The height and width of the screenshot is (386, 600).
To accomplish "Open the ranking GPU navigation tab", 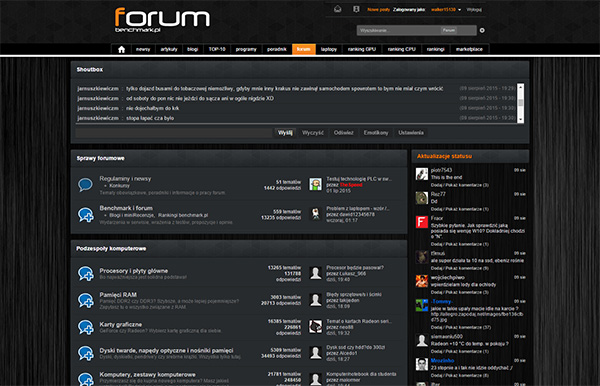I will pos(362,49).
